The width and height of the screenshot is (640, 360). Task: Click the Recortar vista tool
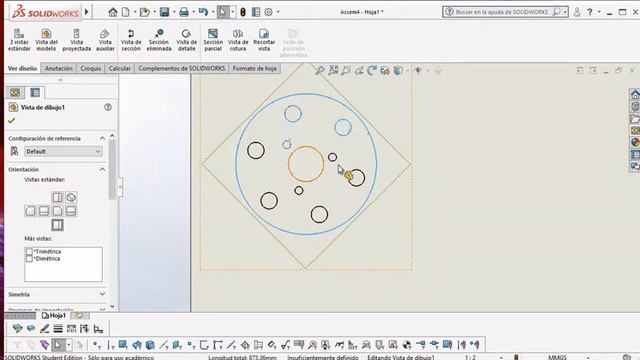[264, 40]
